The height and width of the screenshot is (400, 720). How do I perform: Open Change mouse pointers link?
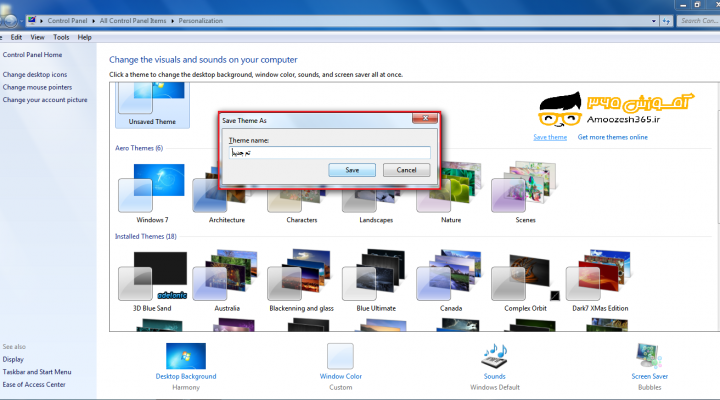click(37, 87)
